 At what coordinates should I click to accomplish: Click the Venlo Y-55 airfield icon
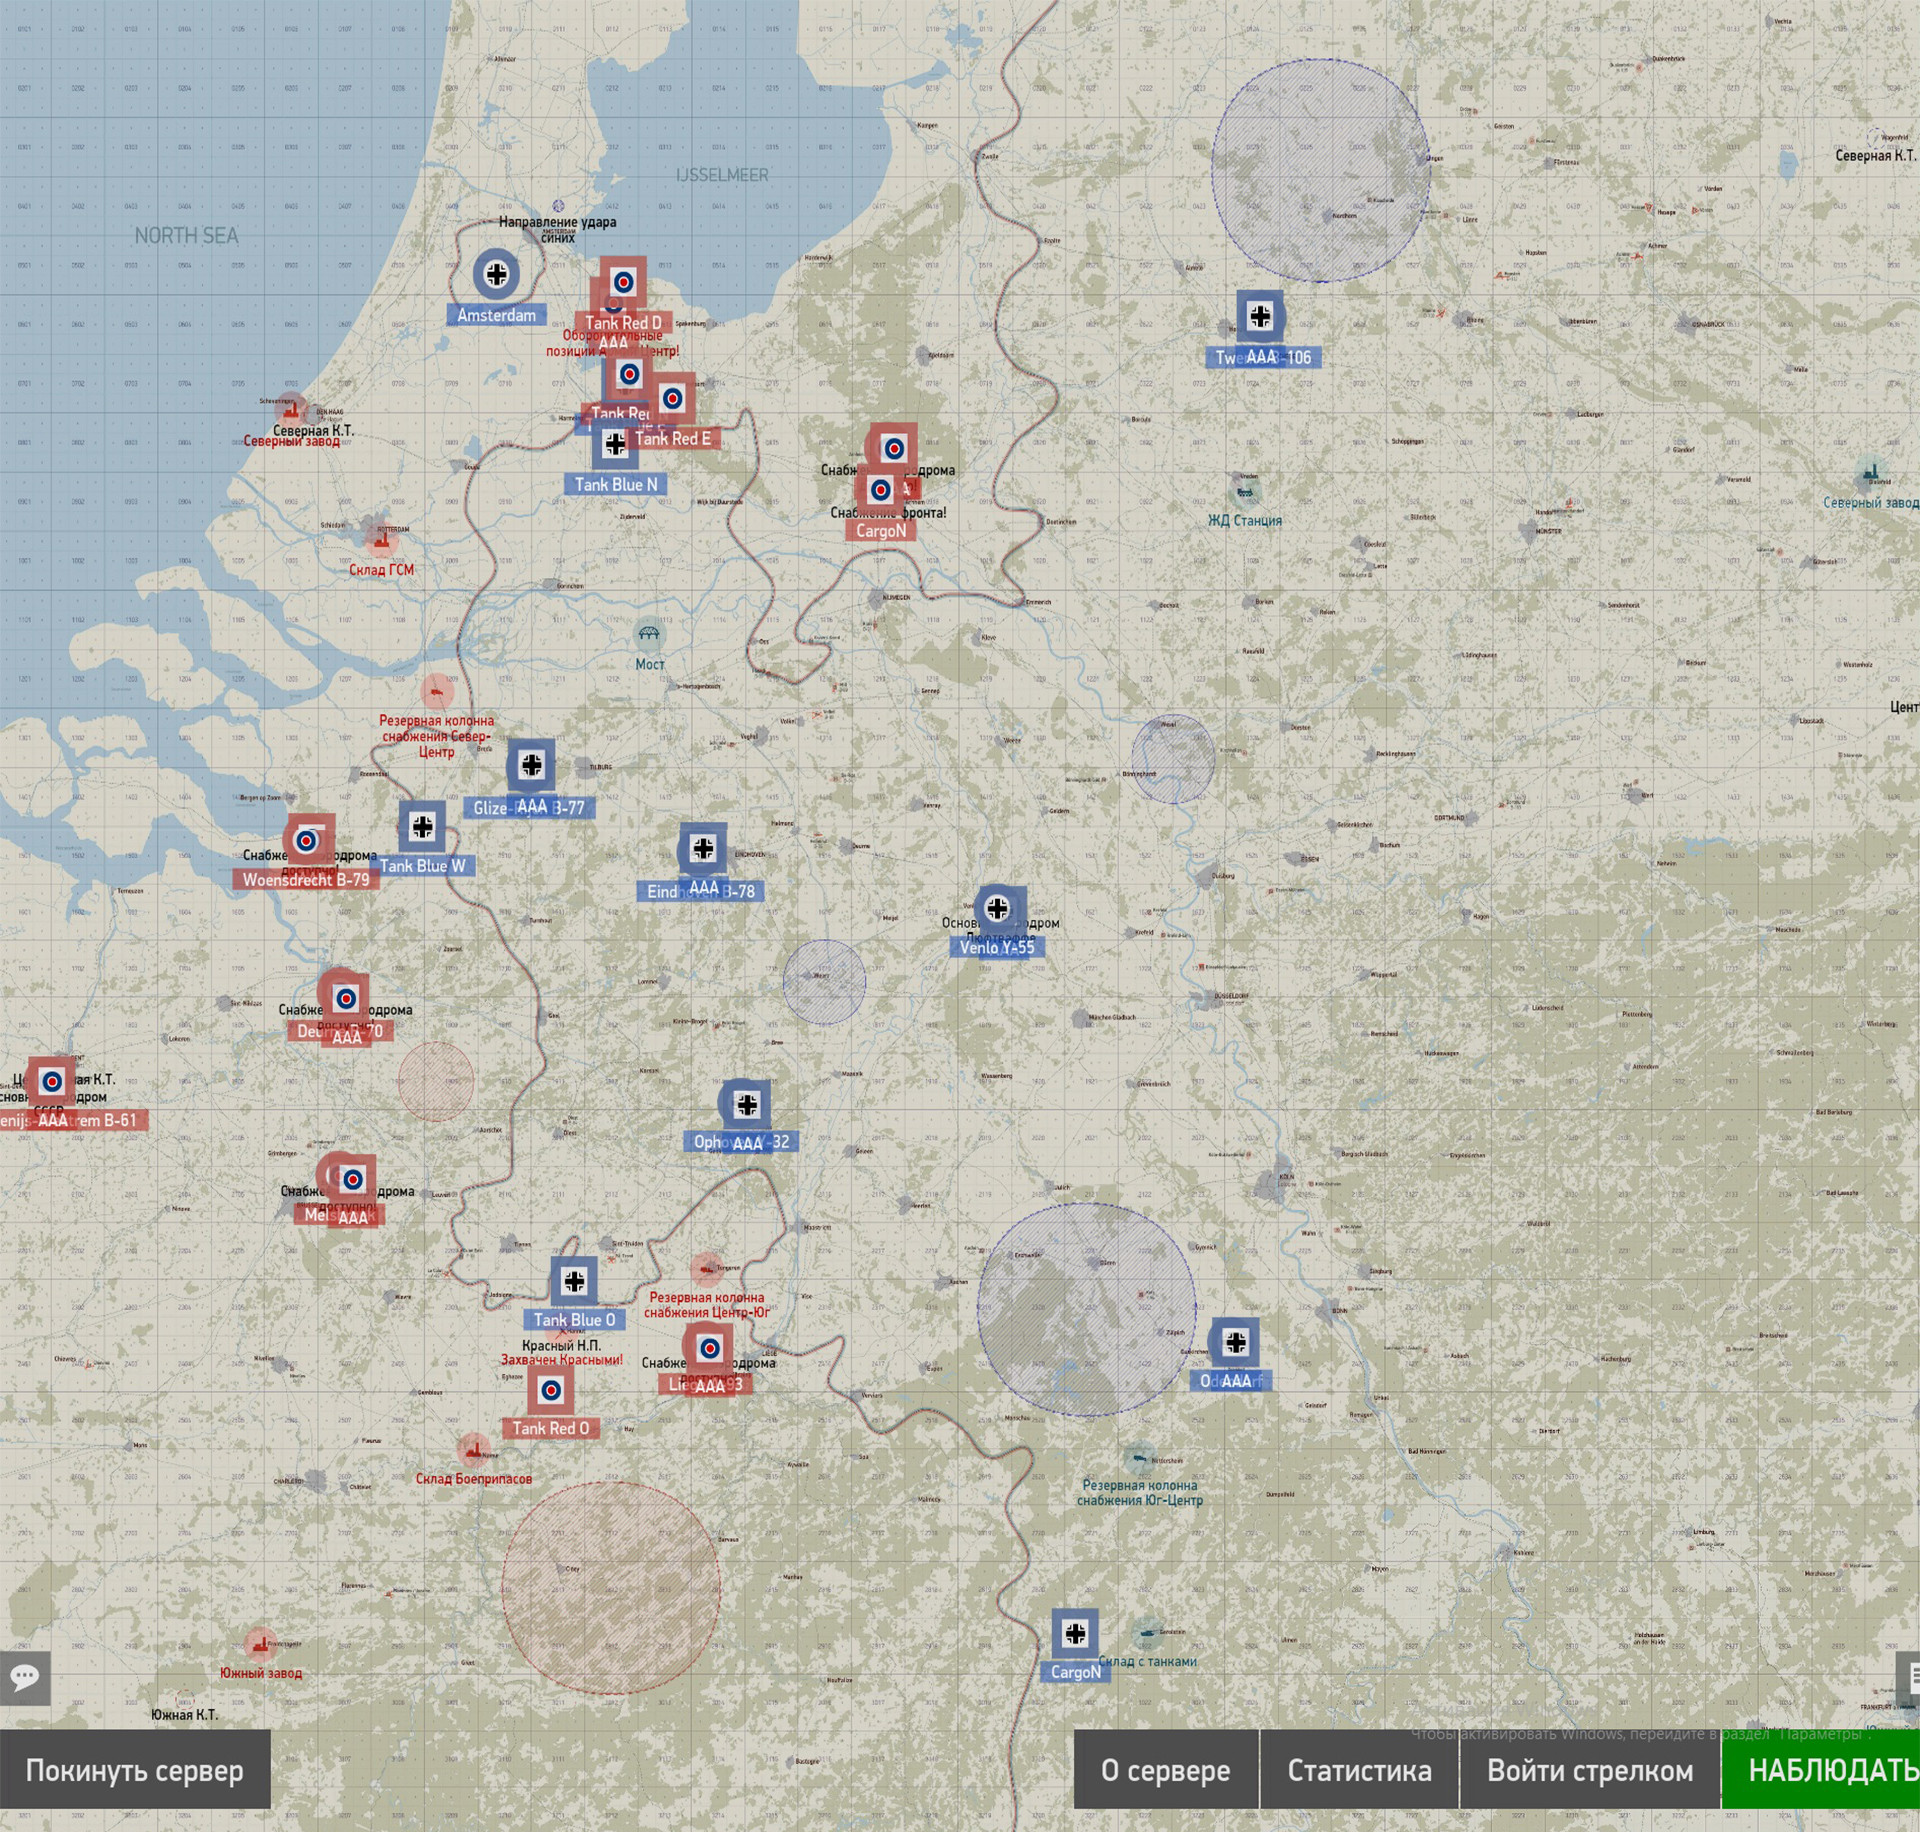997,908
